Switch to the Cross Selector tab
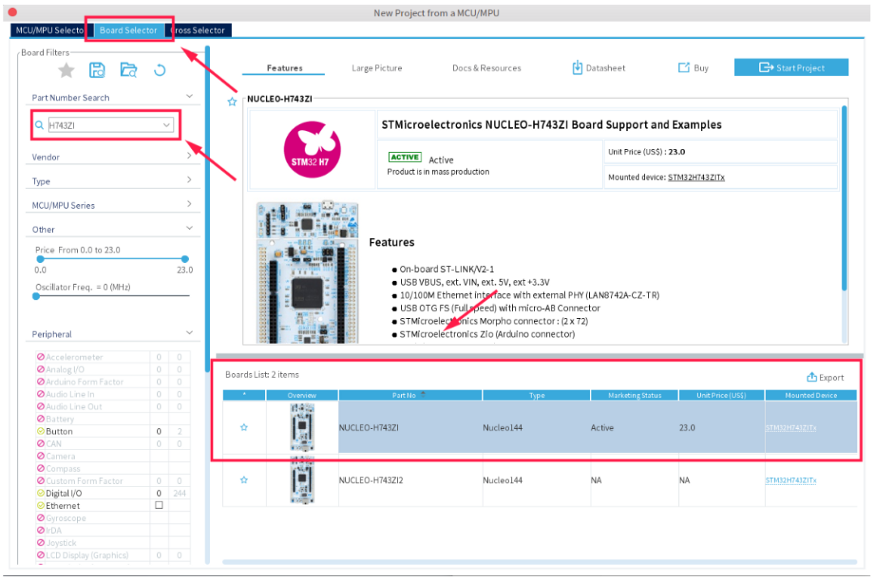Screen dimensions: 875x580 [x=198, y=30]
